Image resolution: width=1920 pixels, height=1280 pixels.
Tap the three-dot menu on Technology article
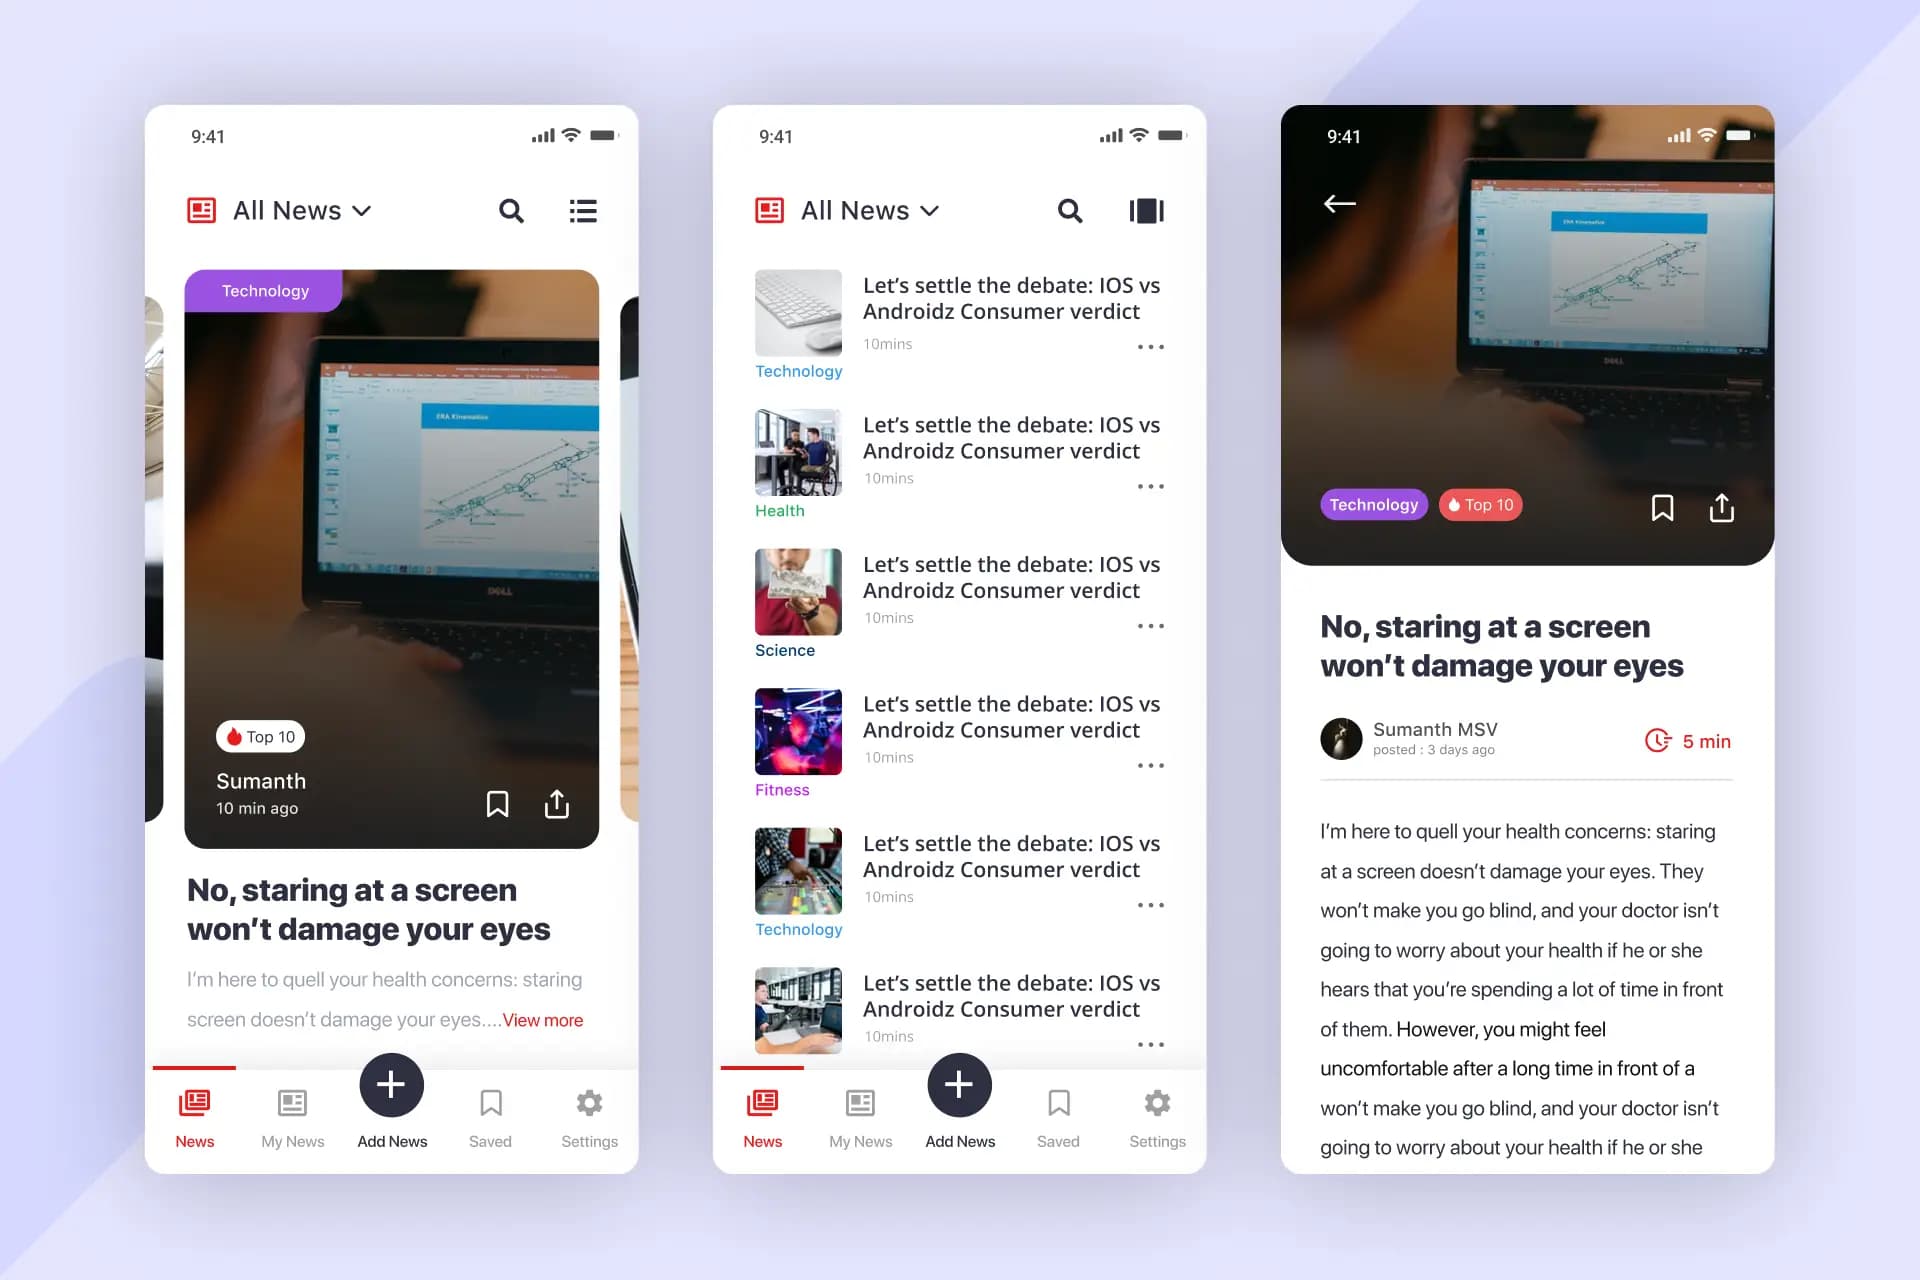tap(1150, 347)
